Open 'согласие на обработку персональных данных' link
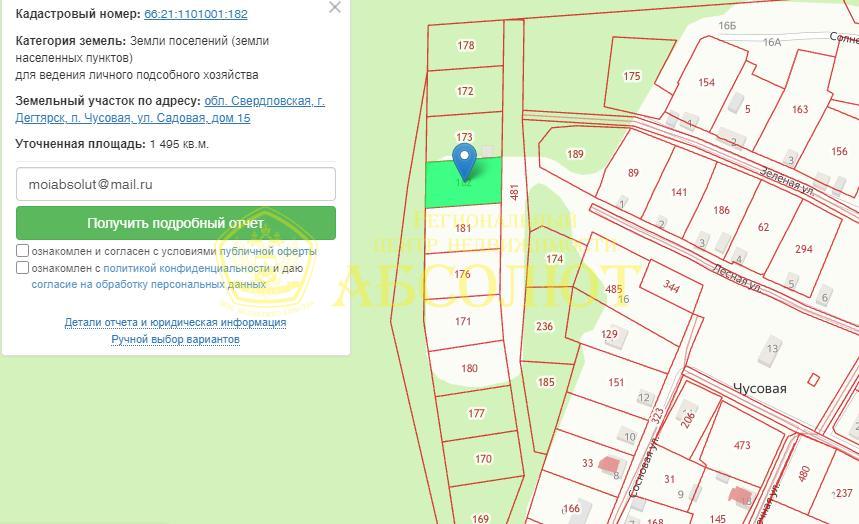Screen dimensions: 859x524 [148, 284]
